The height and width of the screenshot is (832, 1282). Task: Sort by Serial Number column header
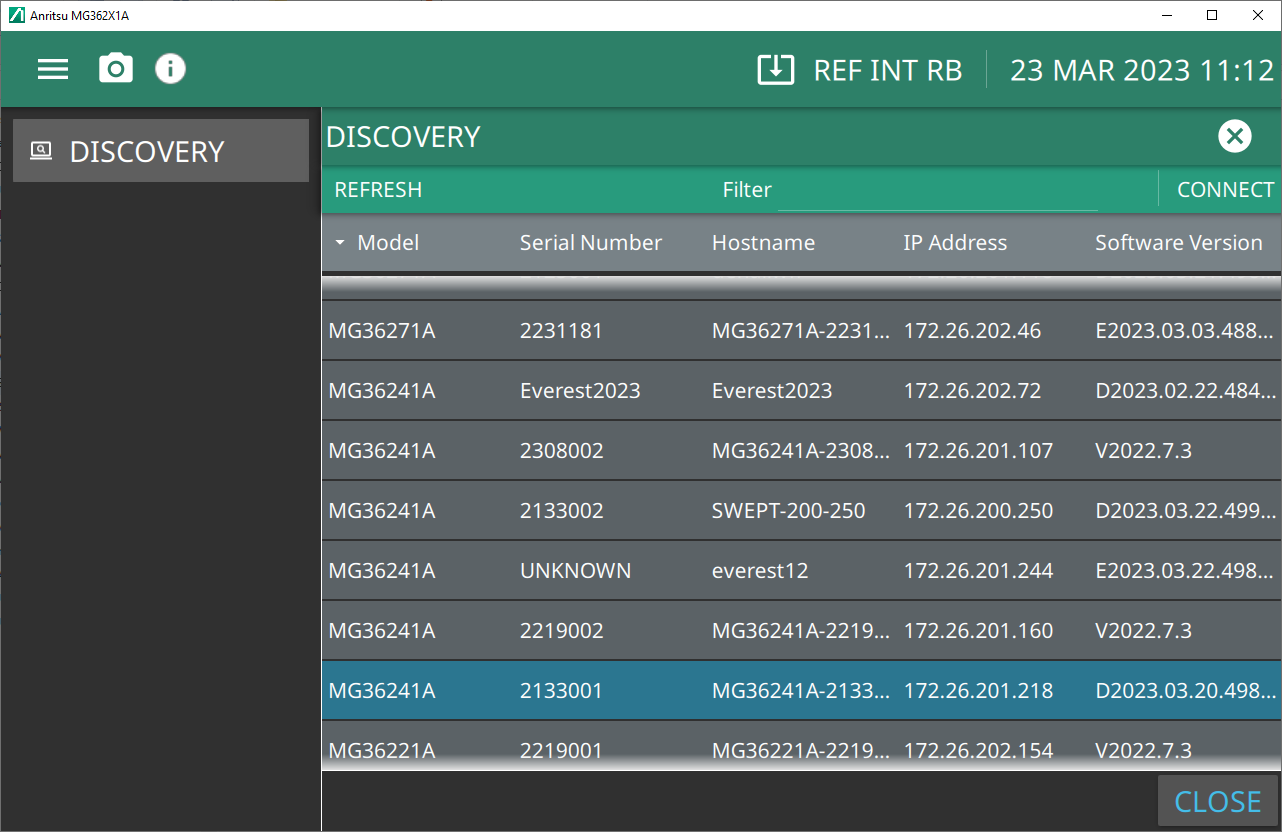tap(590, 243)
